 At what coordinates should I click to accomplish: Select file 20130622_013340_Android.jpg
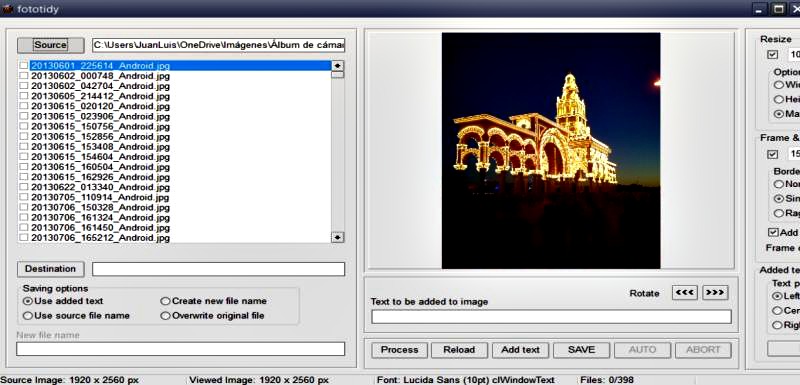101,187
